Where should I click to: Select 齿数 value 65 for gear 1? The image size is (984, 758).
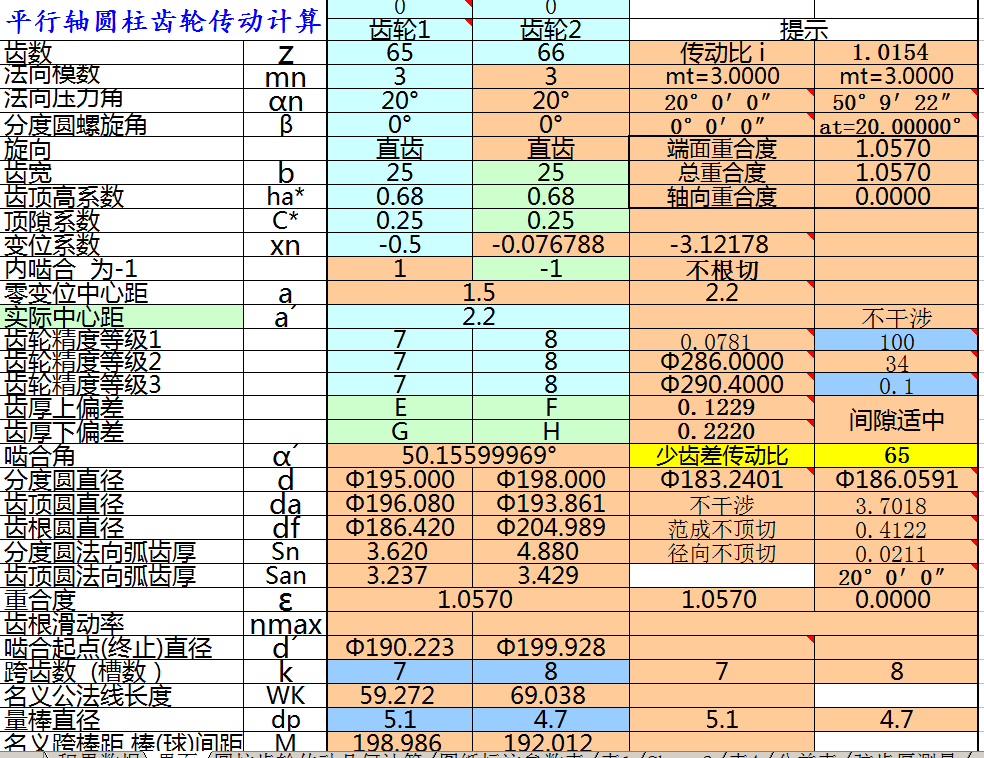pos(400,53)
